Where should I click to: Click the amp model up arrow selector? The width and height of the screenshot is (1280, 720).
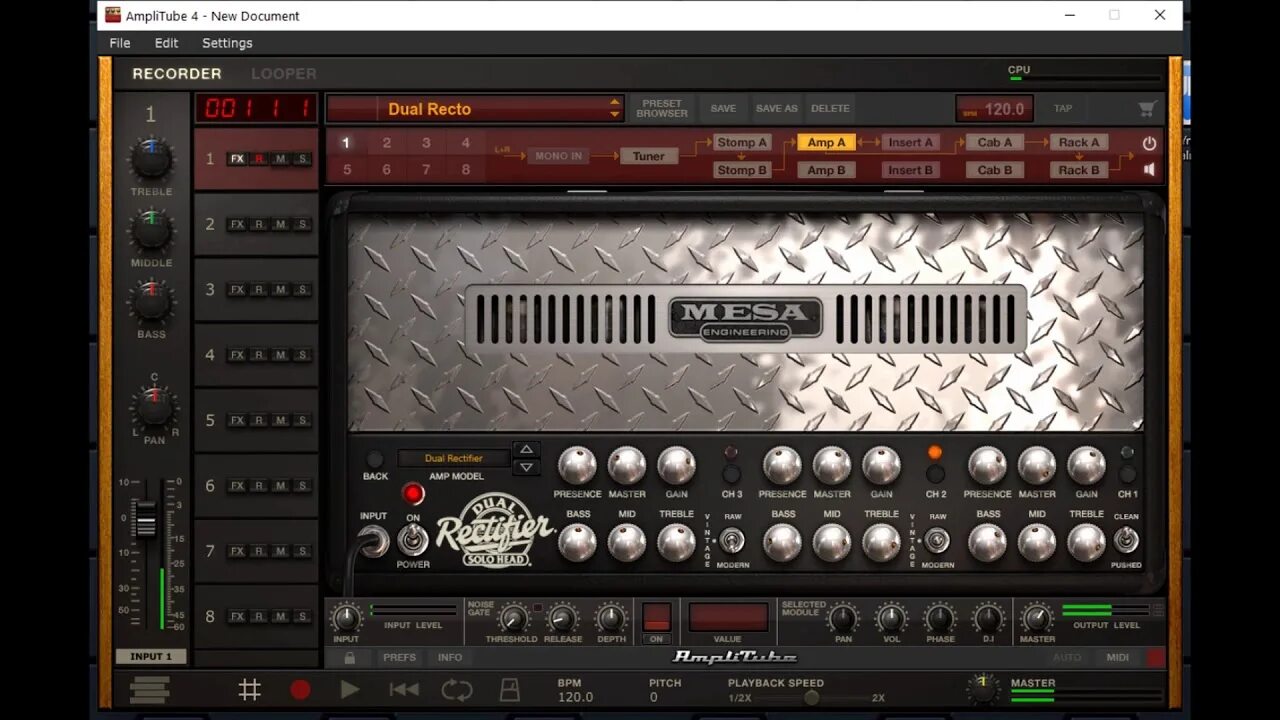pos(527,450)
